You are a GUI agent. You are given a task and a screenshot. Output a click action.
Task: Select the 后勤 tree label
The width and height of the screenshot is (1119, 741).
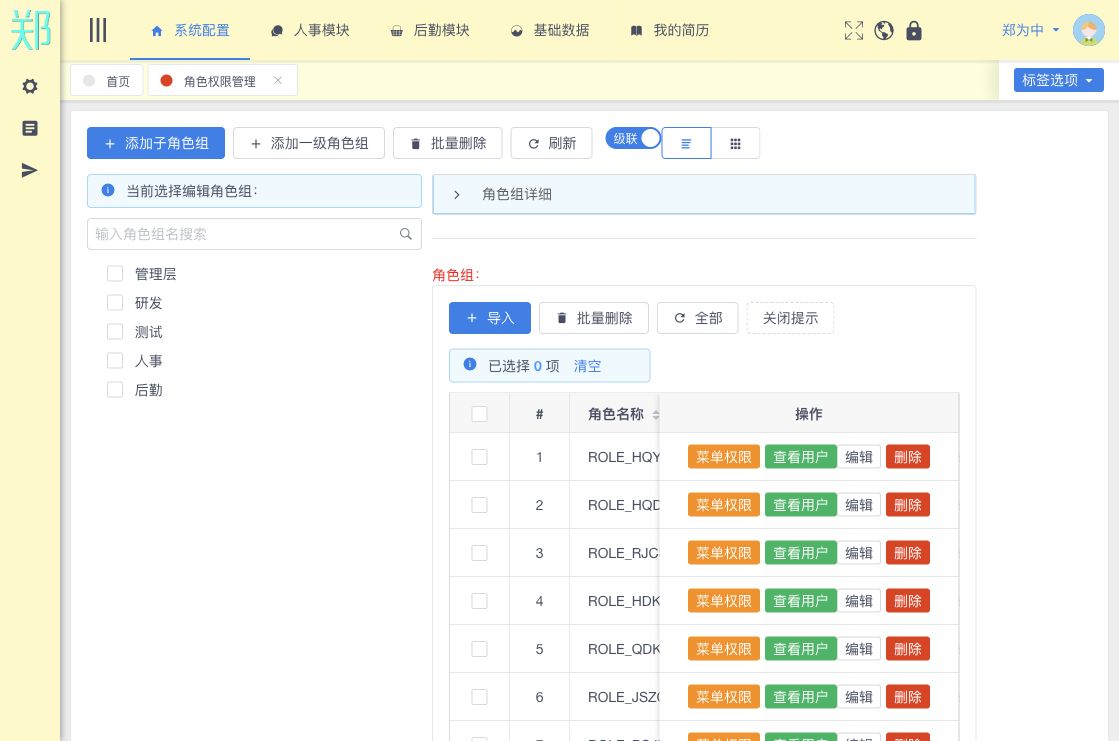[148, 390]
